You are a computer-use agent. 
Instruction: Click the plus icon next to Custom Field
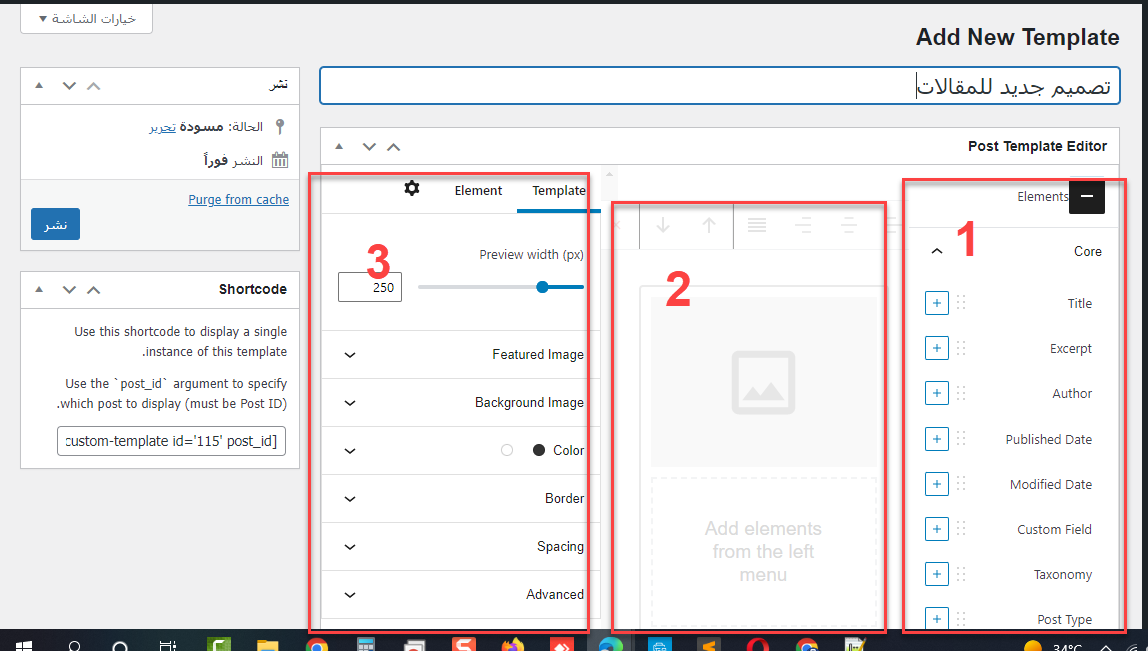[936, 529]
